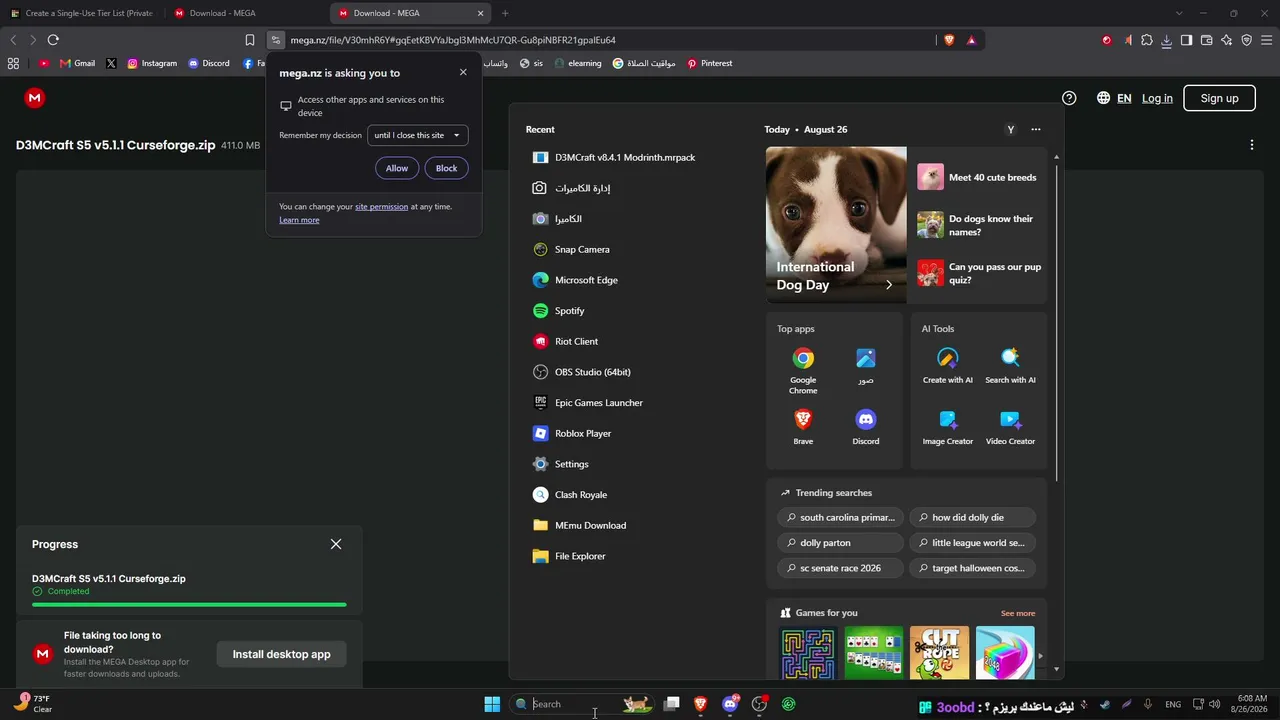The width and height of the screenshot is (1280, 720).
Task: Open Settings from the Recent list
Action: pos(560,464)
